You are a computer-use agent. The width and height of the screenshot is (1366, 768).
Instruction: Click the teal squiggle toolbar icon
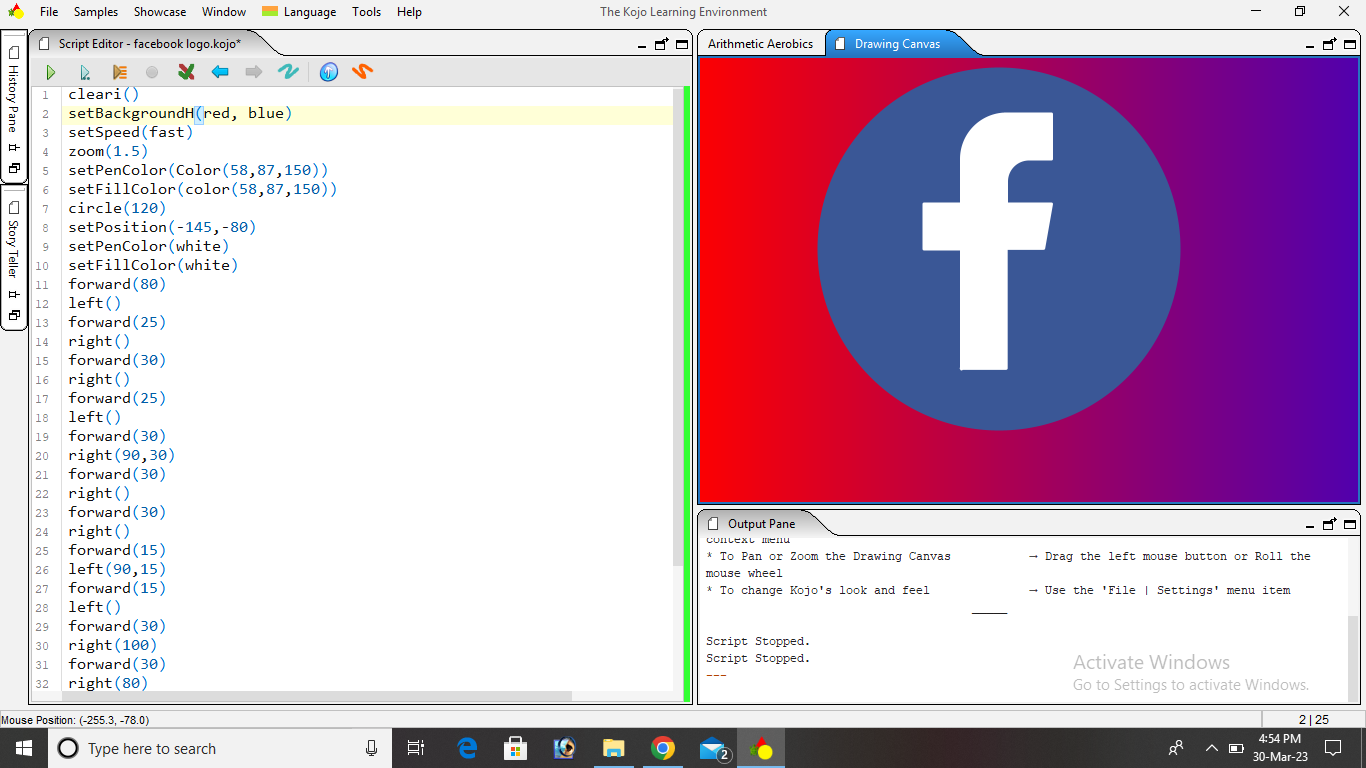pyautogui.click(x=288, y=72)
